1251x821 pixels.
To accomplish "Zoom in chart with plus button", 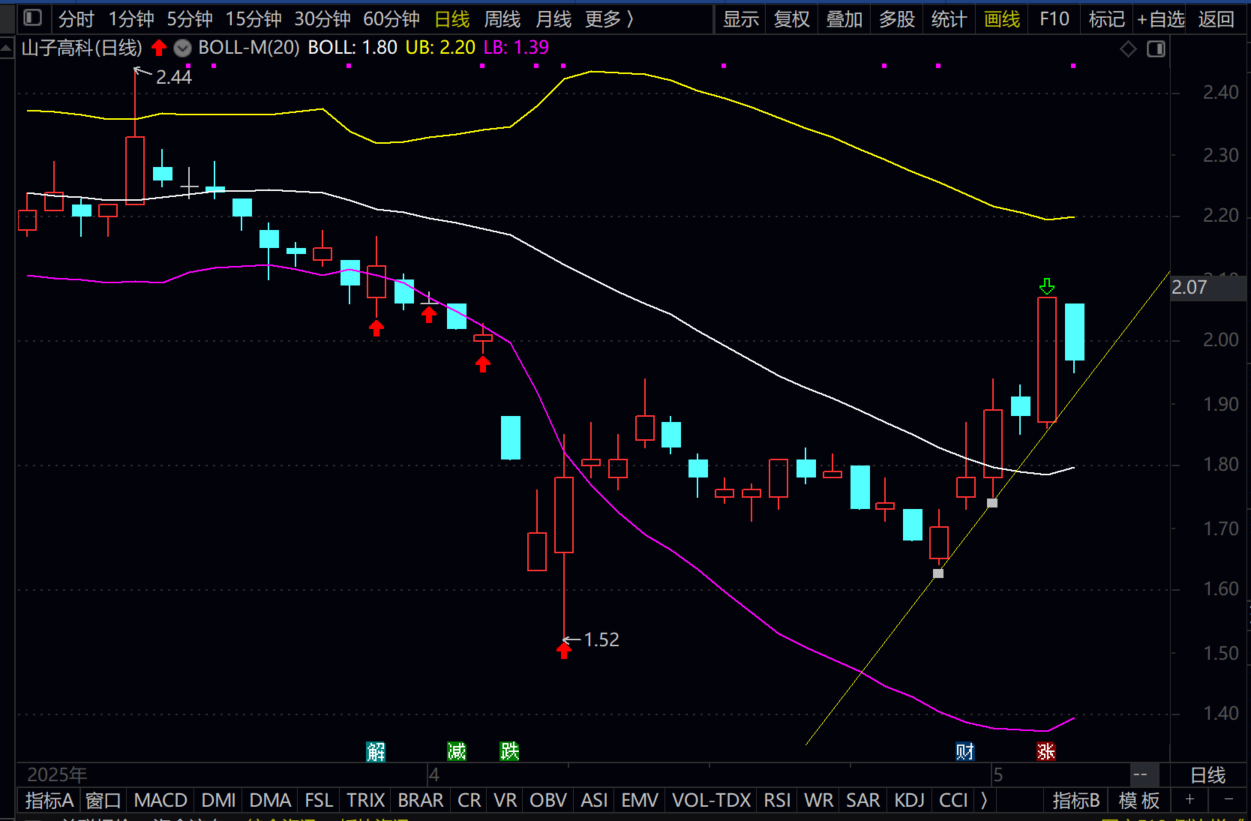I will click(x=1190, y=799).
